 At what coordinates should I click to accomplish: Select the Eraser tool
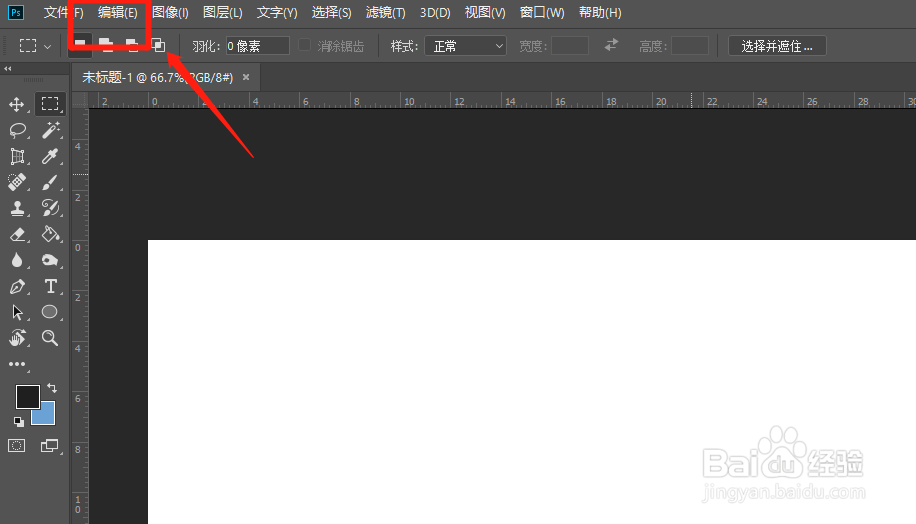tap(18, 234)
